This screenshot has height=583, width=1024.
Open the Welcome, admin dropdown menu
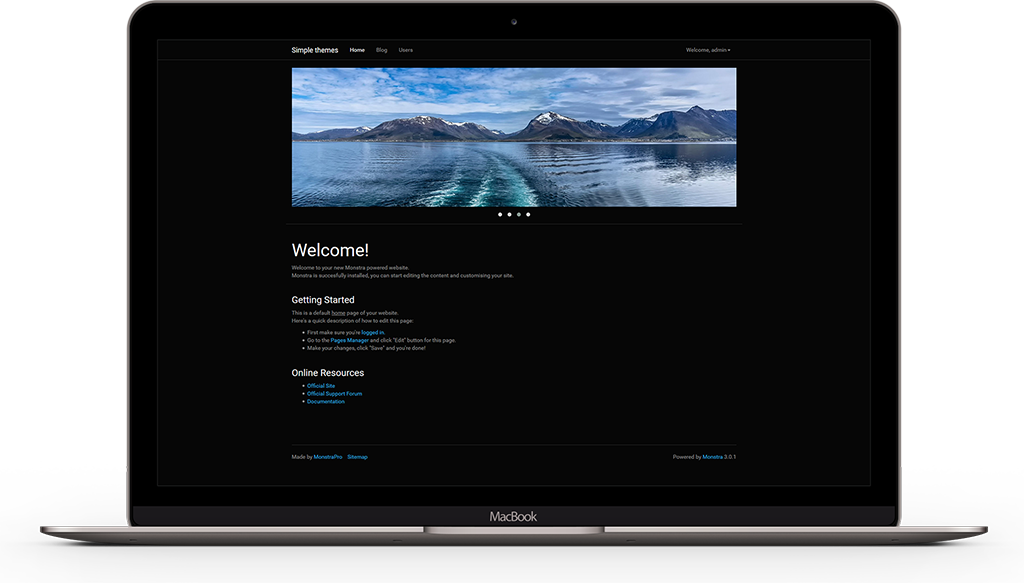coord(706,49)
